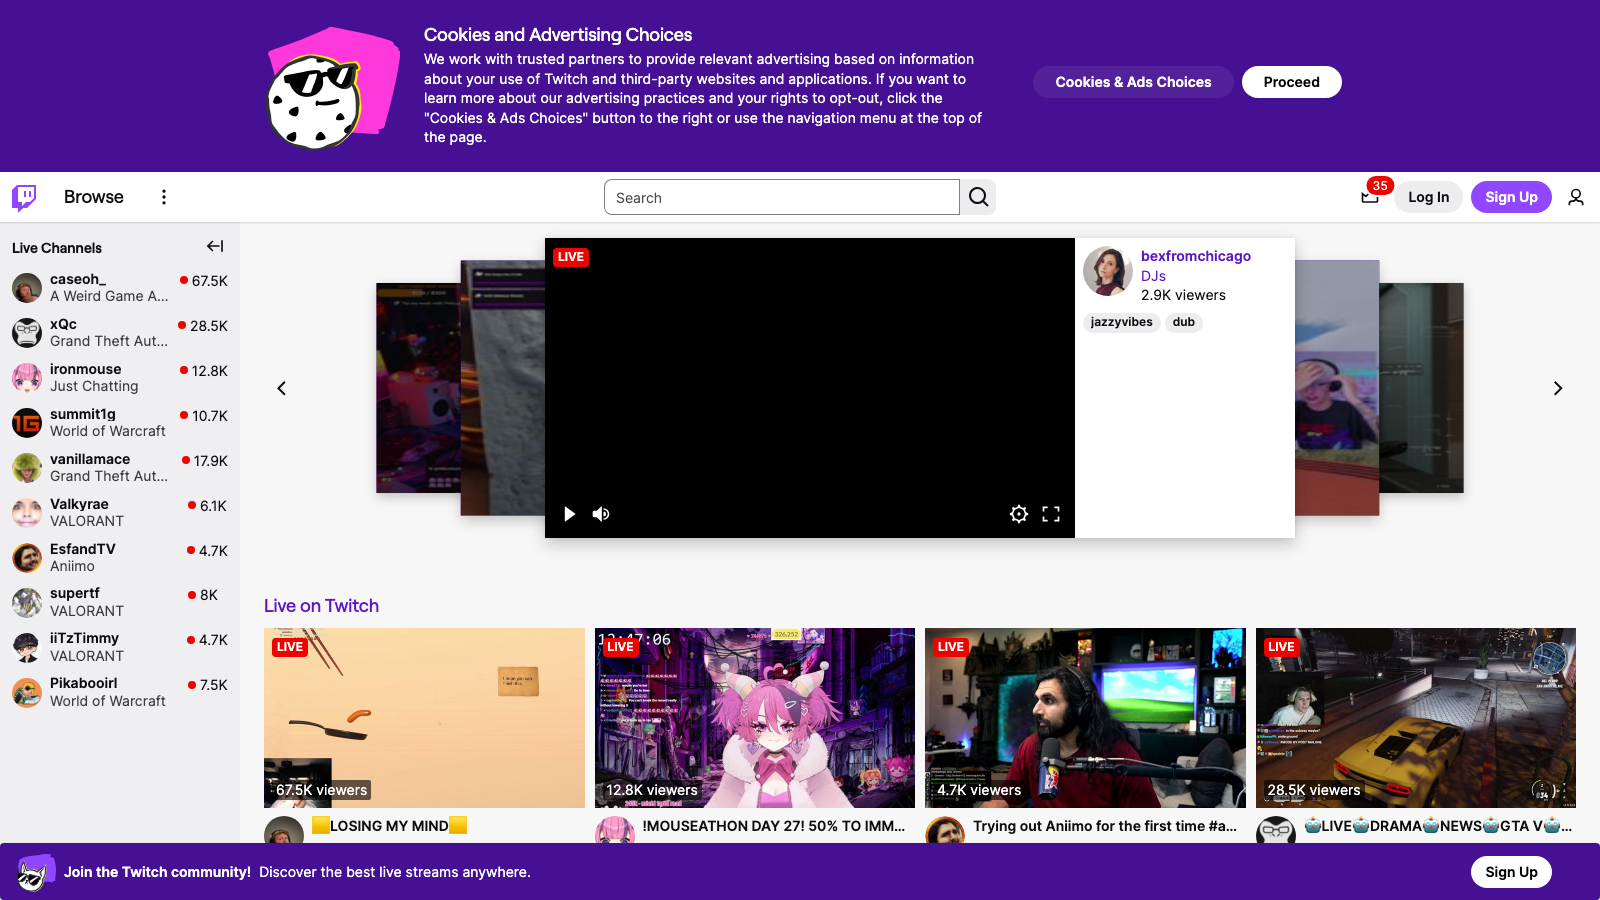Open the user profile icon menu
1600x900 pixels.
[x=1576, y=197]
